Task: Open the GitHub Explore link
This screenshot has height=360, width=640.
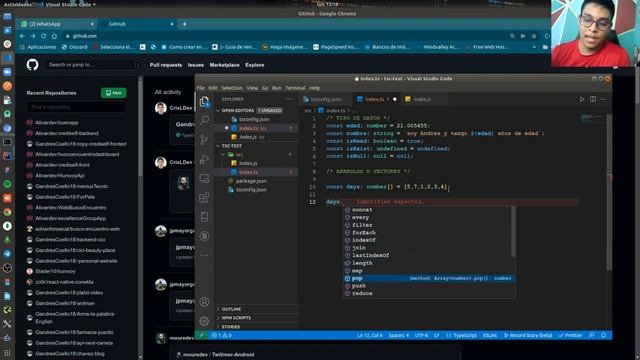Action: pos(255,65)
